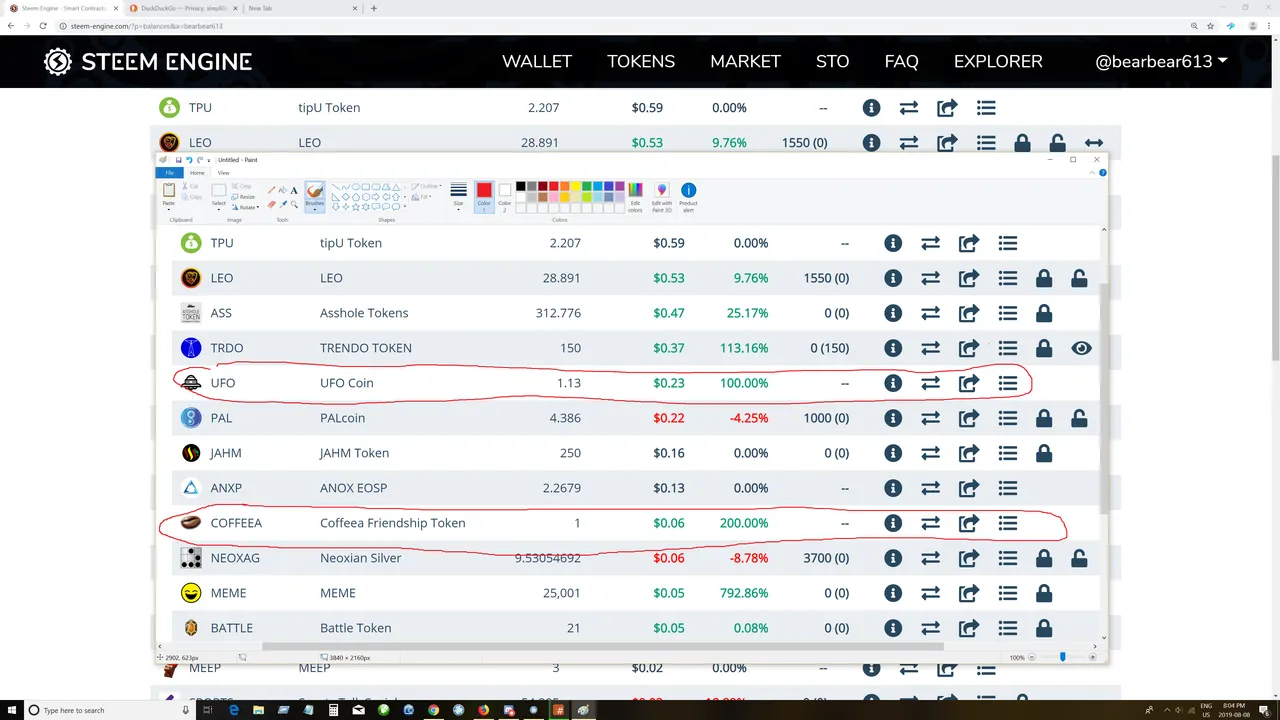Viewport: 1280px width, 720px height.
Task: Open Edit colors in Paint
Action: click(x=635, y=198)
